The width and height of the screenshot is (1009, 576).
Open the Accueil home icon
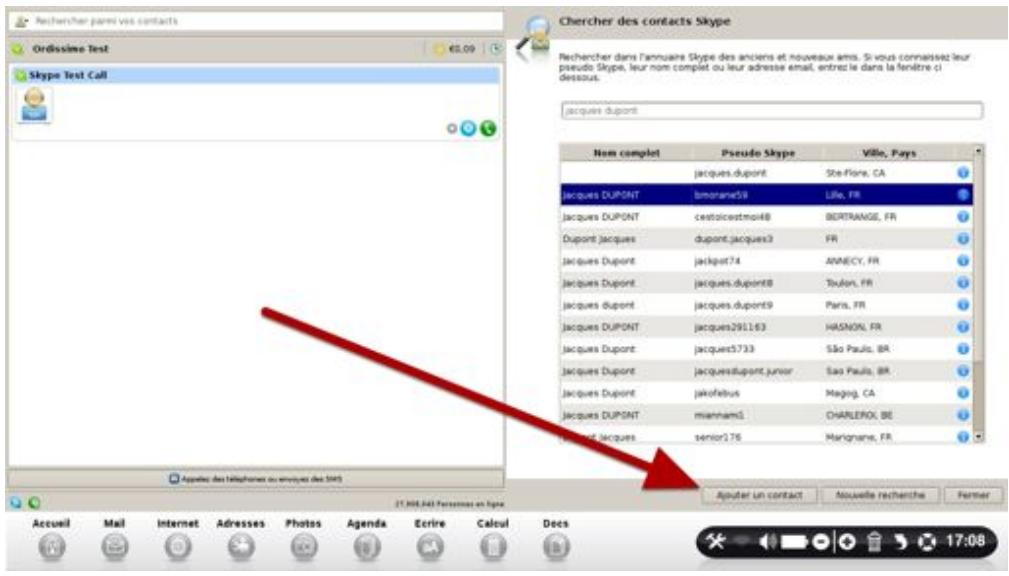pos(52,547)
